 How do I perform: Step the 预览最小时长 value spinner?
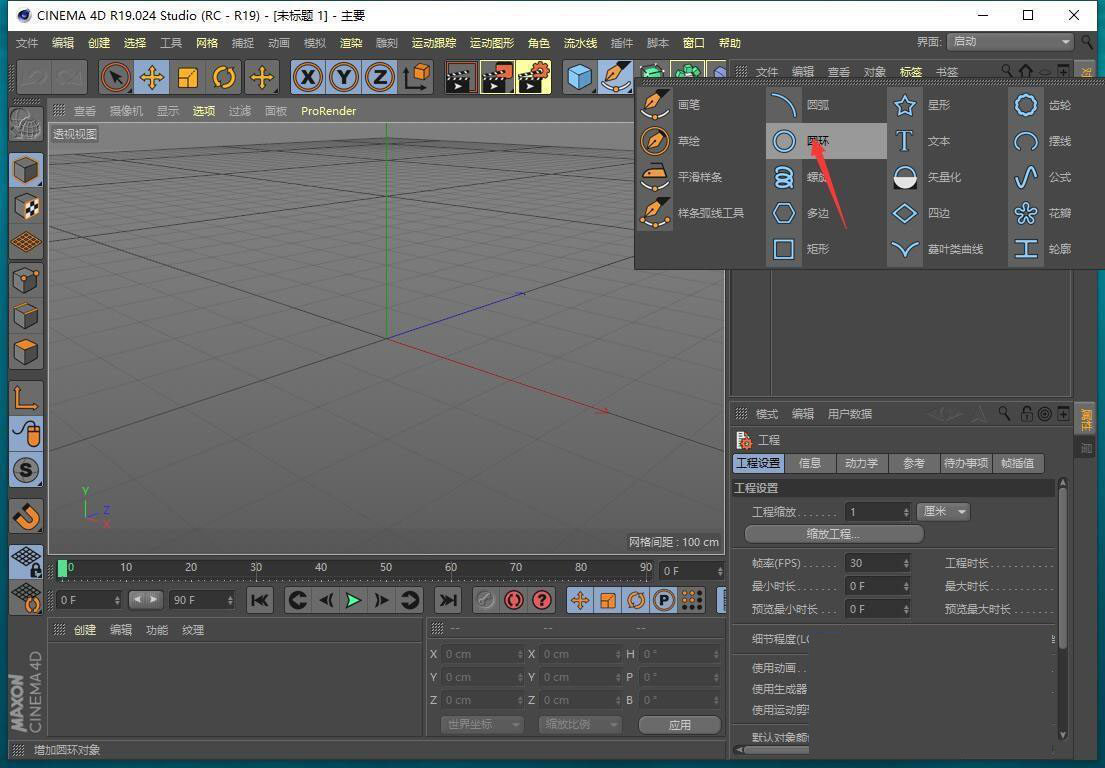(x=906, y=609)
